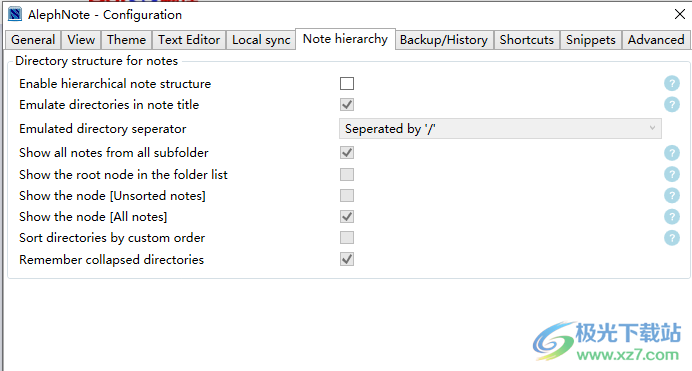
Task: Click the 'Directory structure for notes' group title
Action: point(96,60)
